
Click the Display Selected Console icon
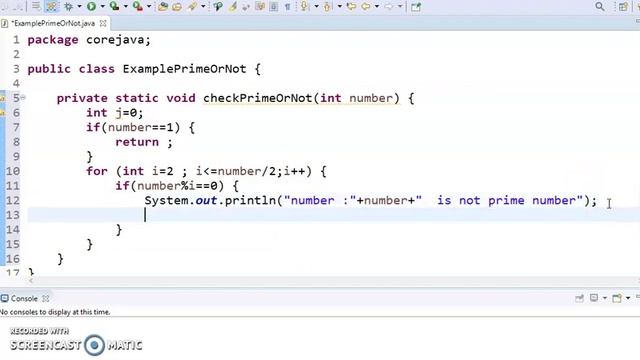click(x=594, y=298)
